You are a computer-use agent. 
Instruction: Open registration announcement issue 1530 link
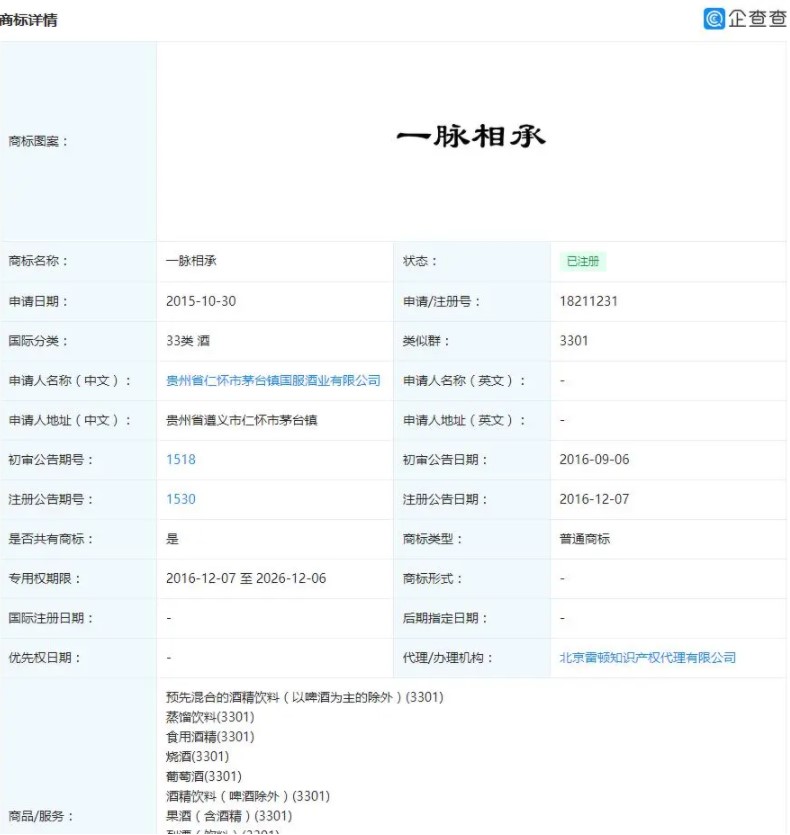181,499
